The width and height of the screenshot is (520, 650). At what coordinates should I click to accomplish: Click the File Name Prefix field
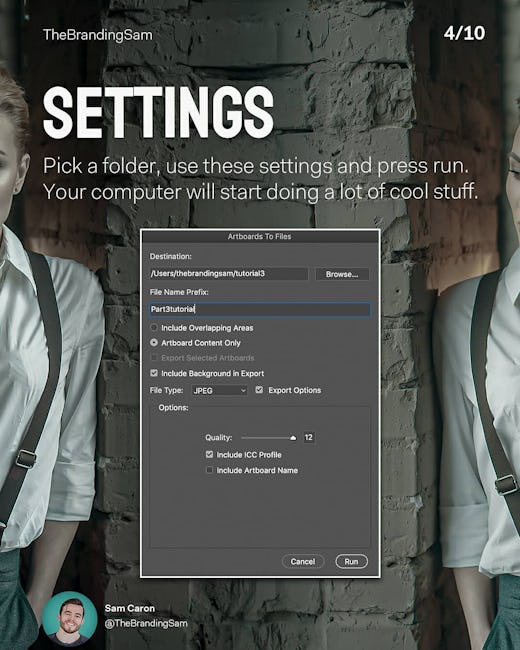[260, 309]
